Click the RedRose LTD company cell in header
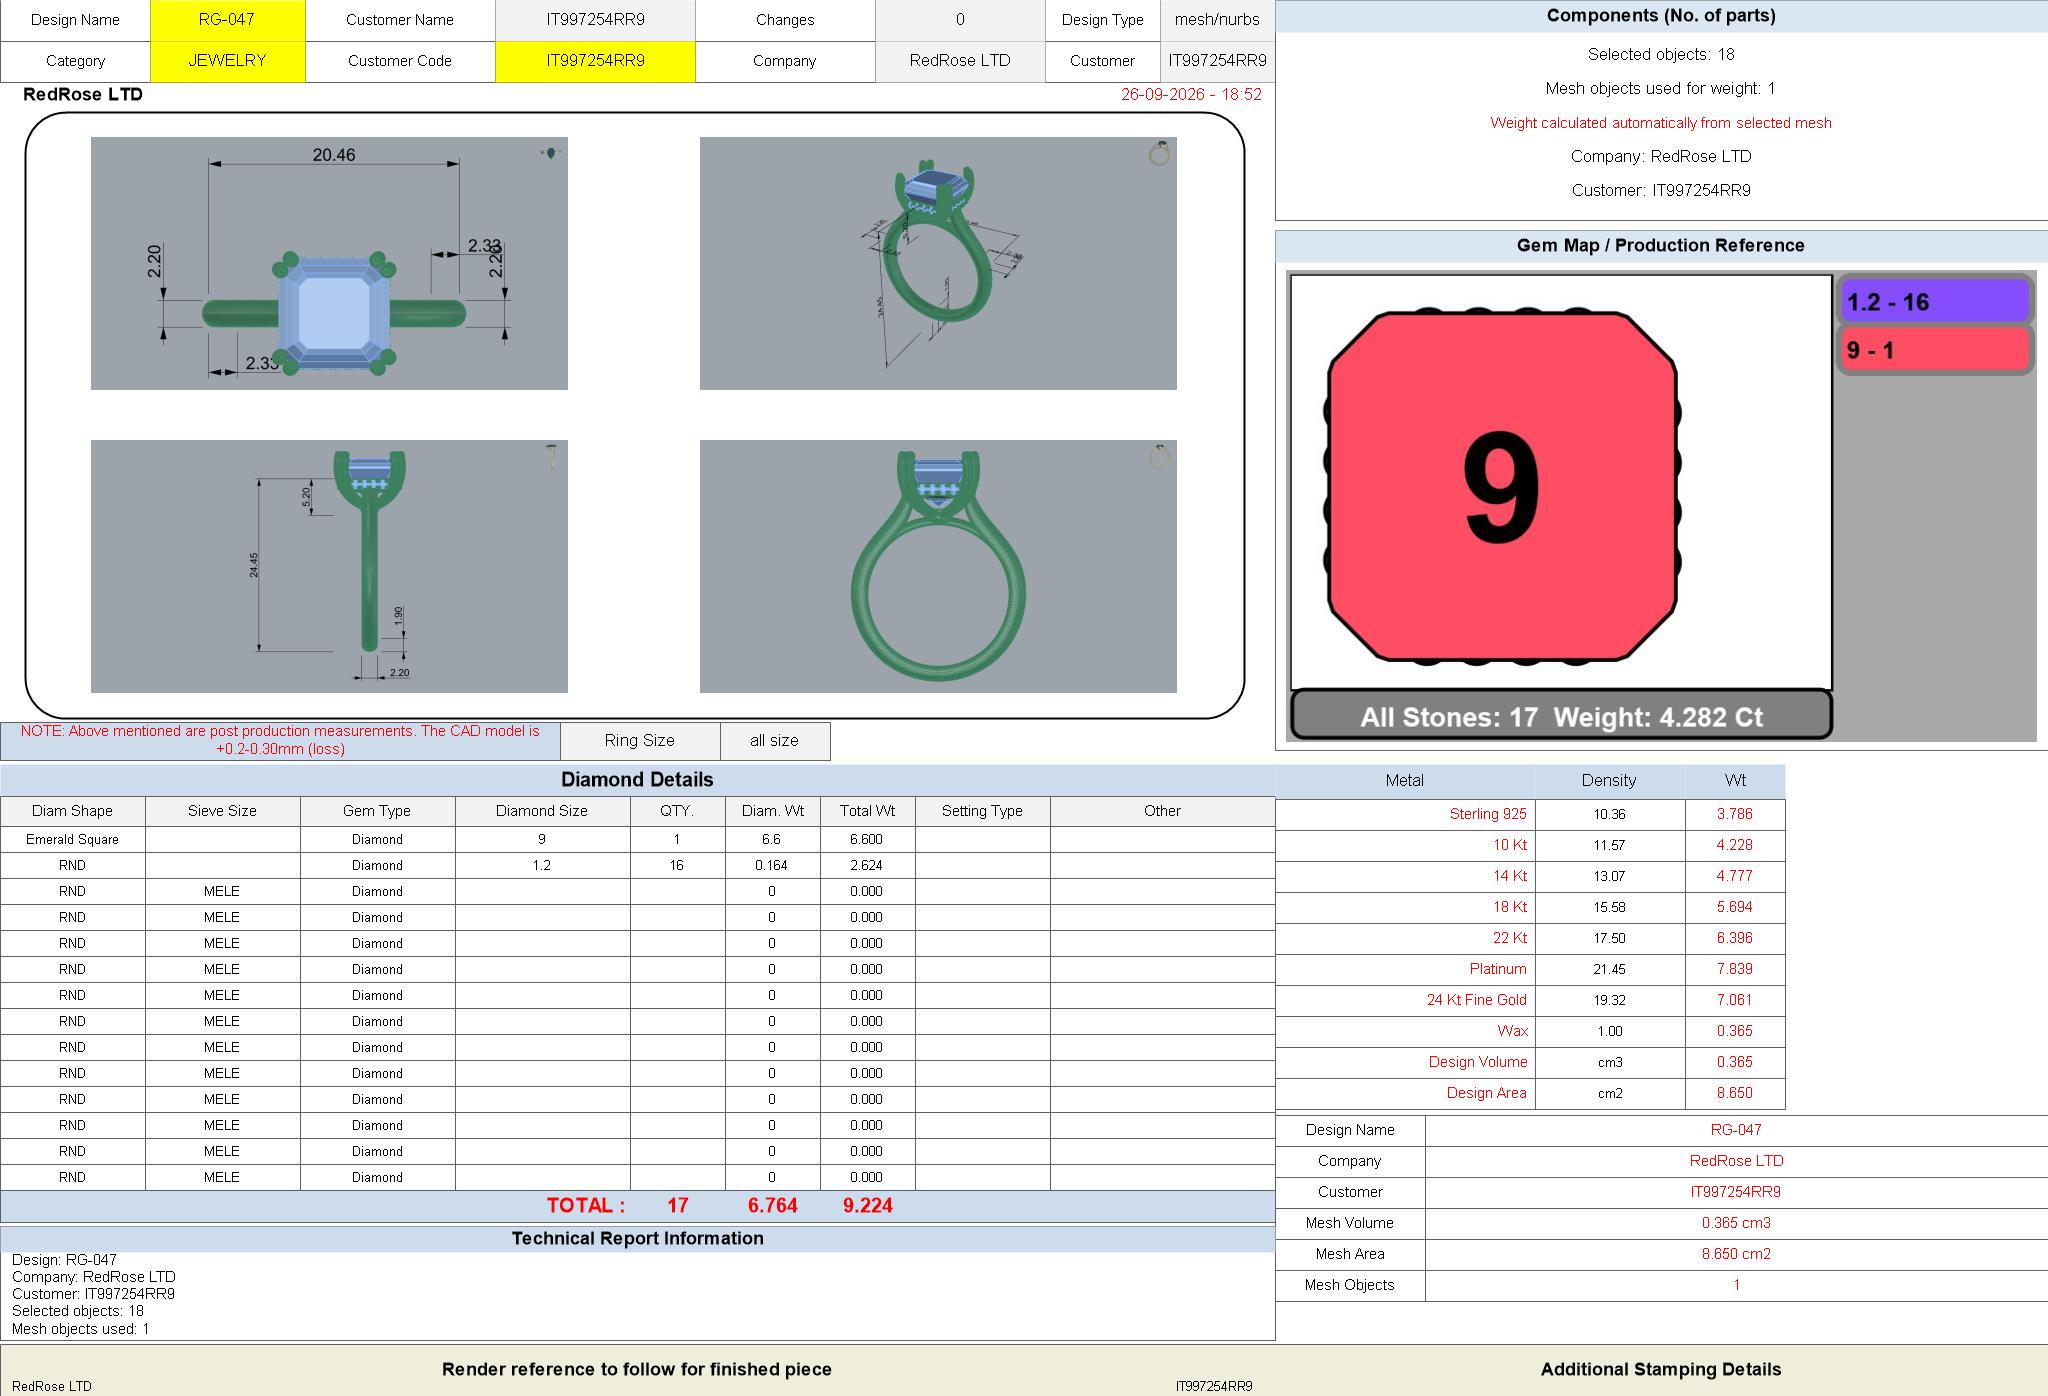The image size is (2048, 1396). [960, 61]
